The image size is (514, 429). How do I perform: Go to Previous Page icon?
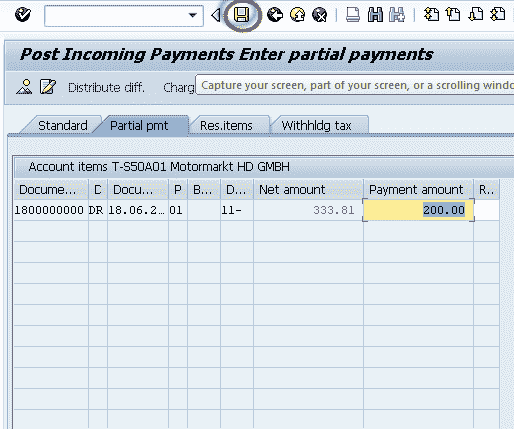[x=453, y=15]
